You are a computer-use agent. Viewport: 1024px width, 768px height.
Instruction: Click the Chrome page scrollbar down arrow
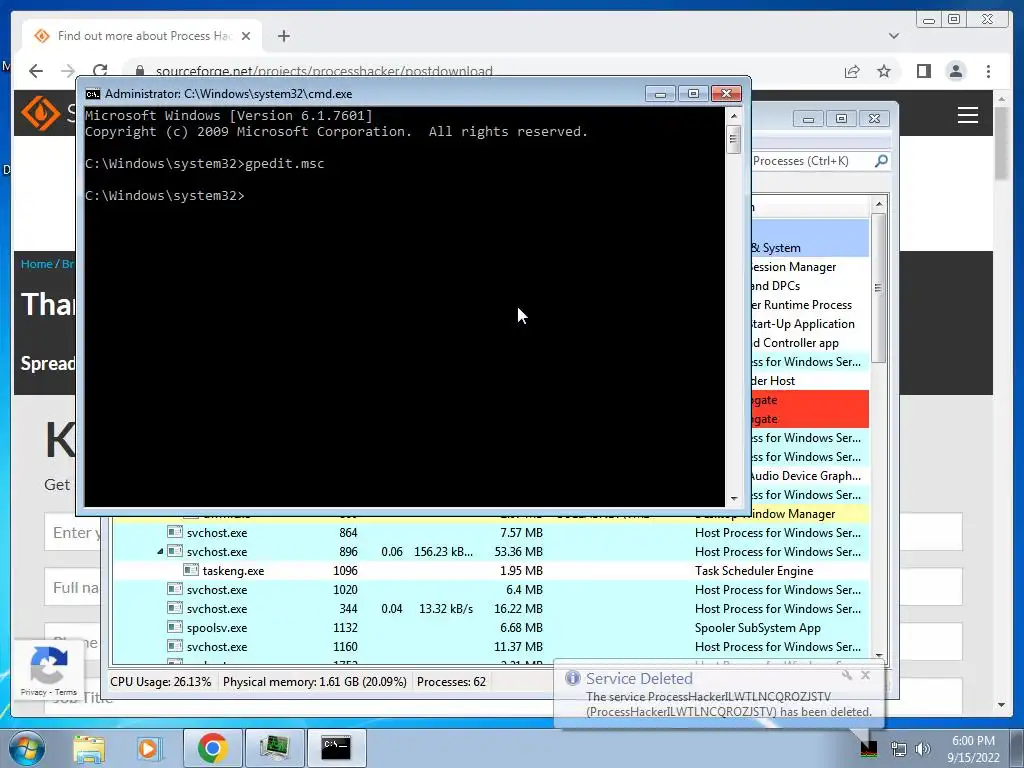click(1001, 705)
